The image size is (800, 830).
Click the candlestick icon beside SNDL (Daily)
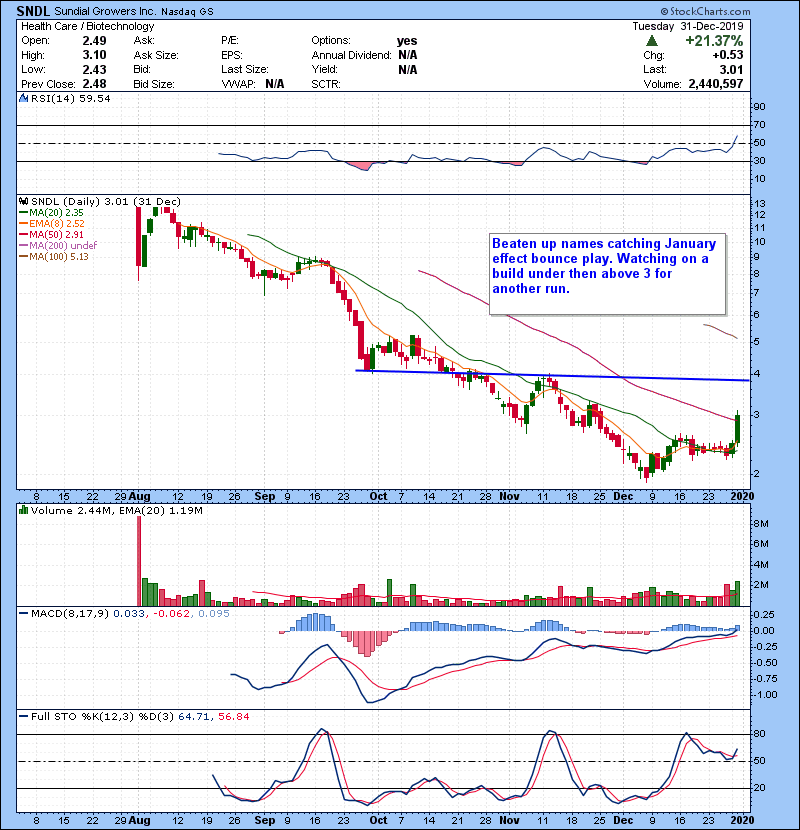click(24, 202)
